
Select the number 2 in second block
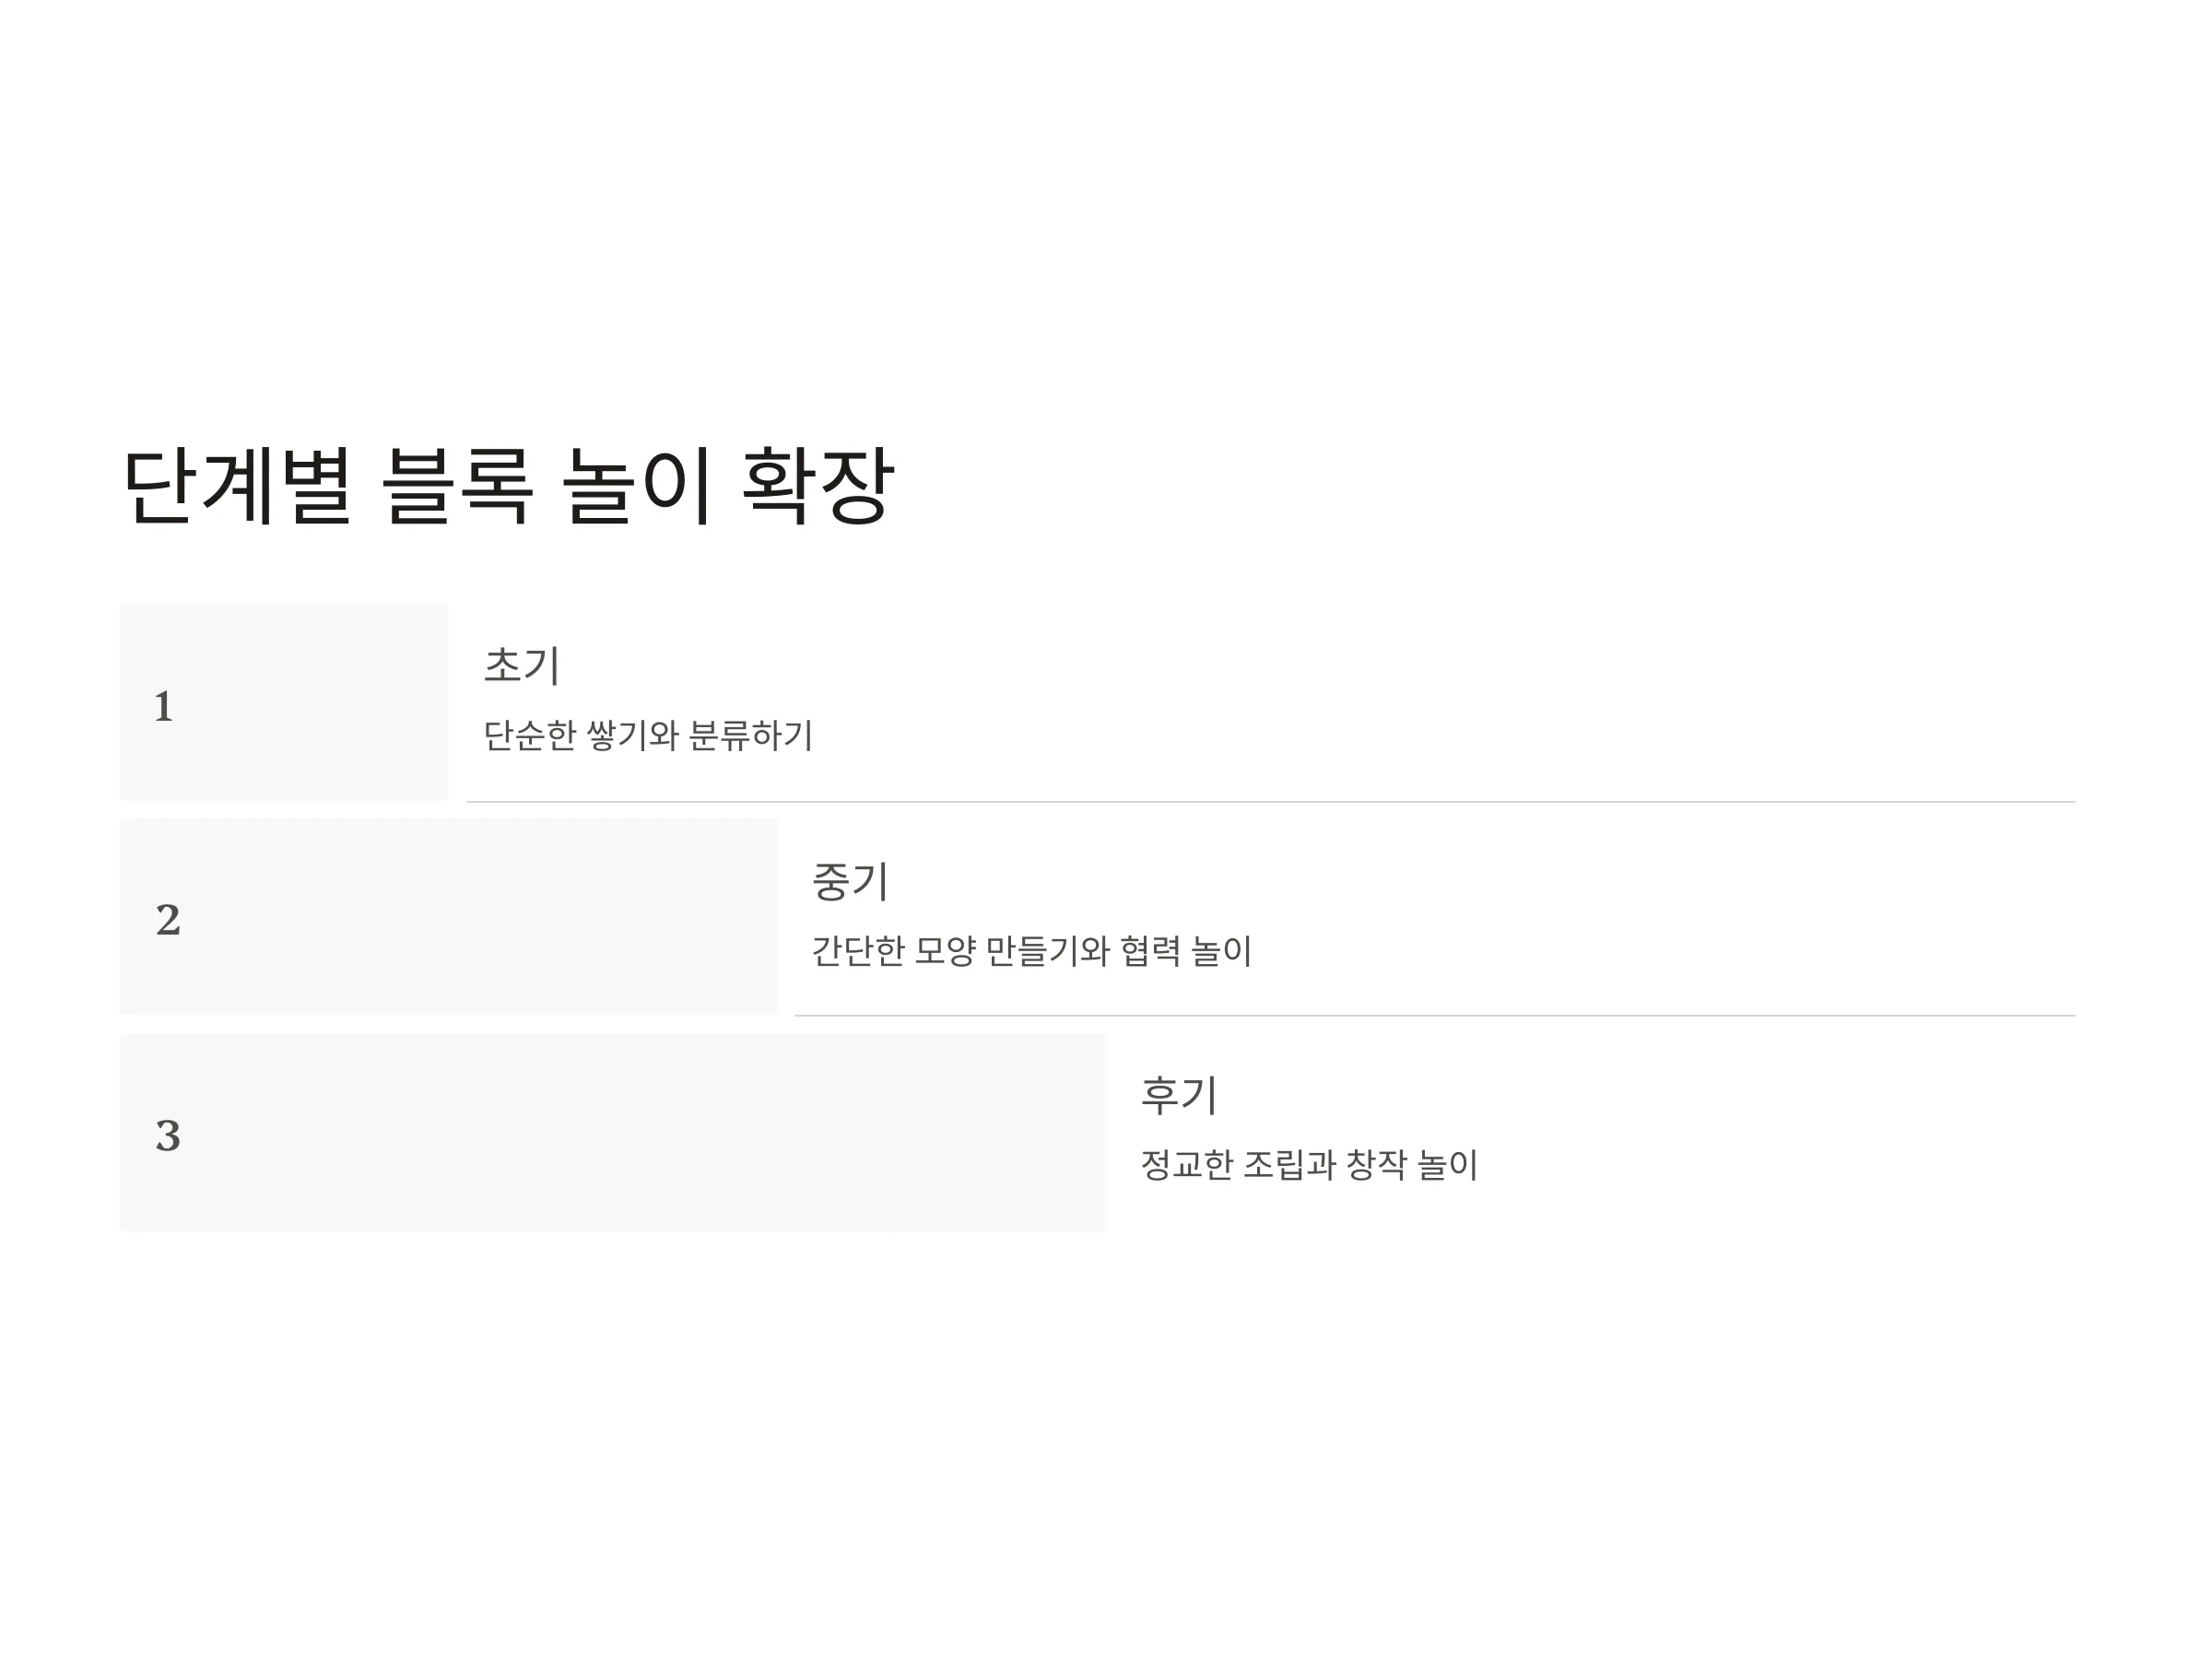(168, 920)
